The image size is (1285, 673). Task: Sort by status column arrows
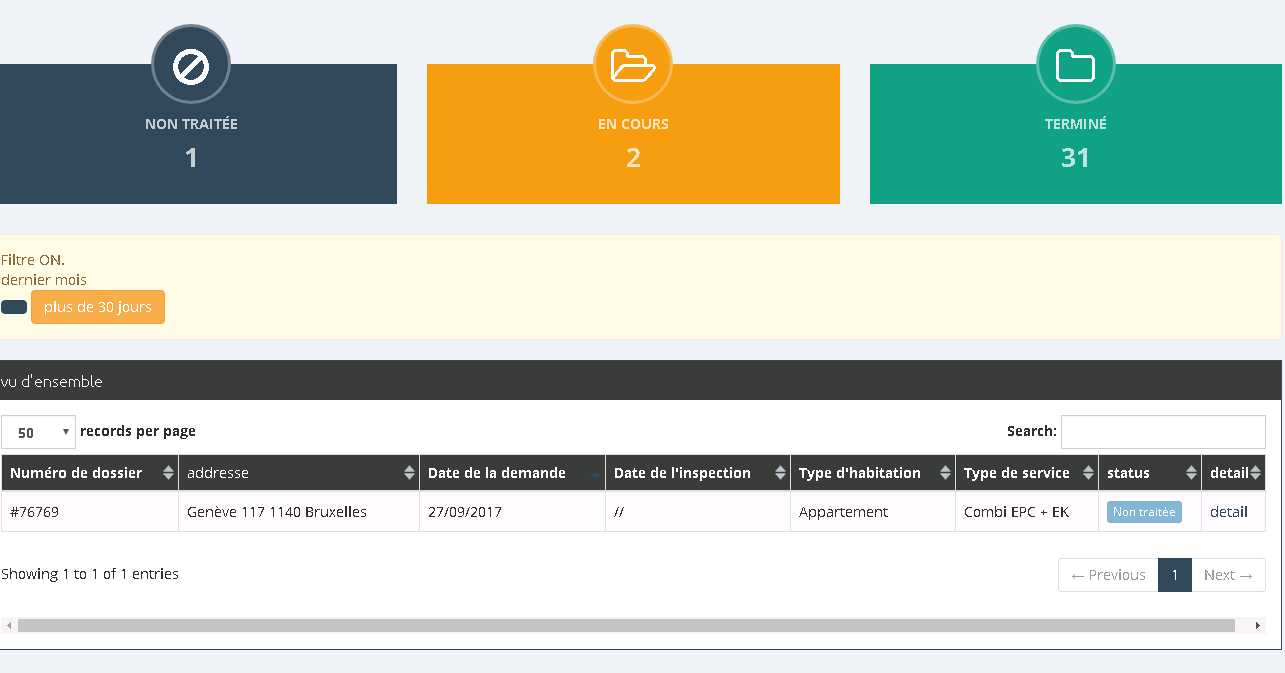click(1191, 473)
